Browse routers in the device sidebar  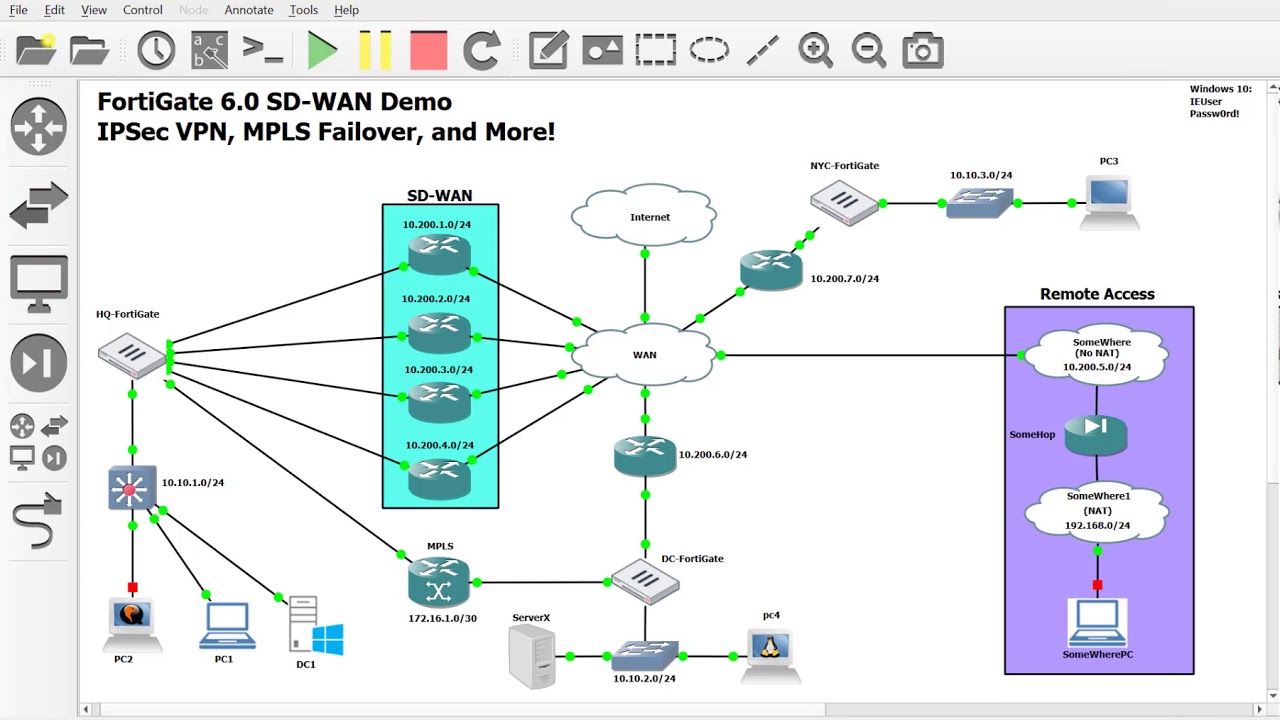(x=38, y=127)
